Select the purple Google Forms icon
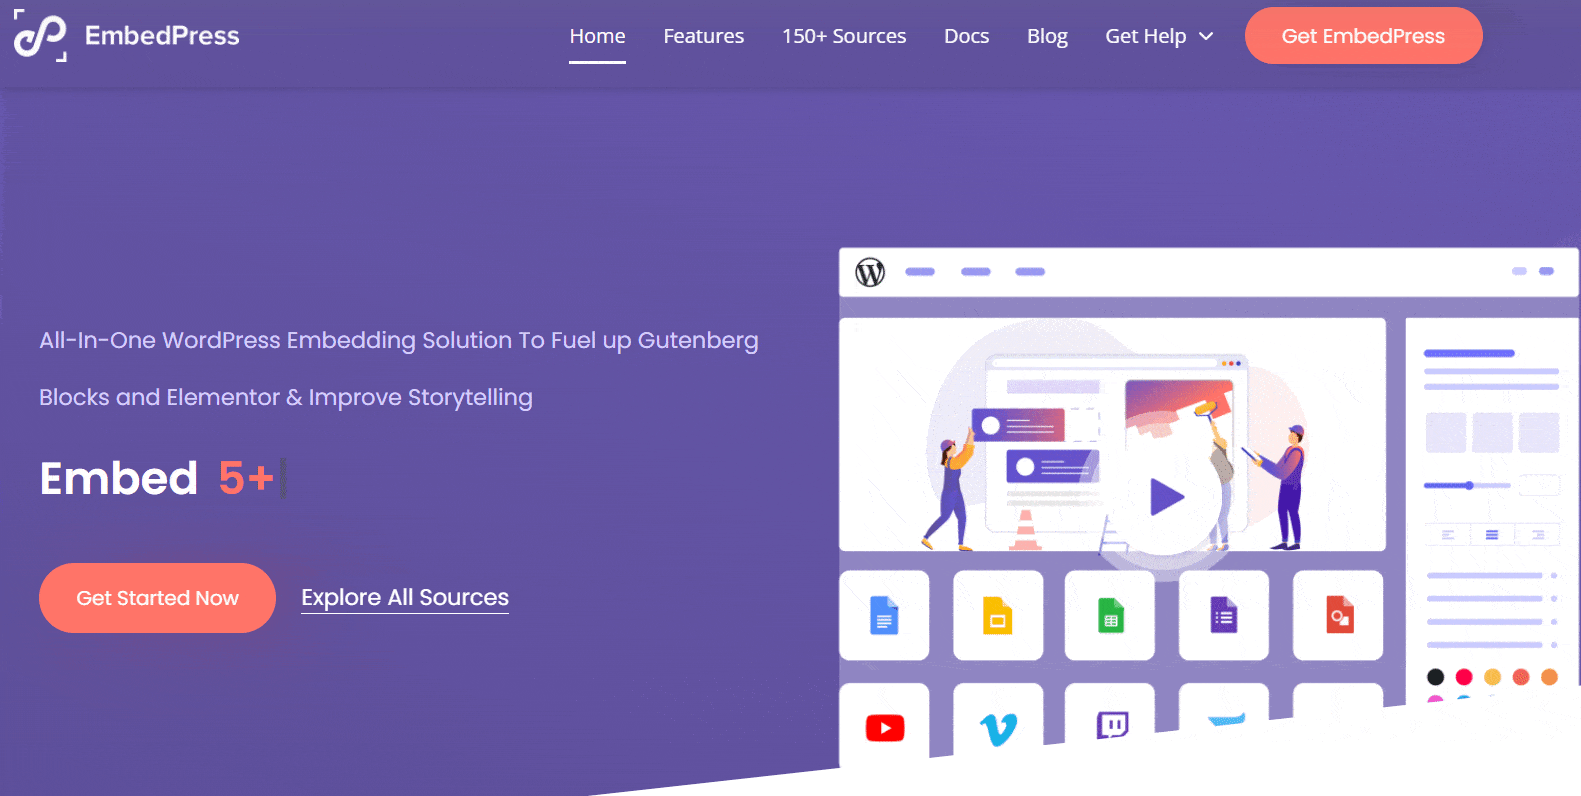Viewport: 1581px width, 796px height. [x=1224, y=616]
